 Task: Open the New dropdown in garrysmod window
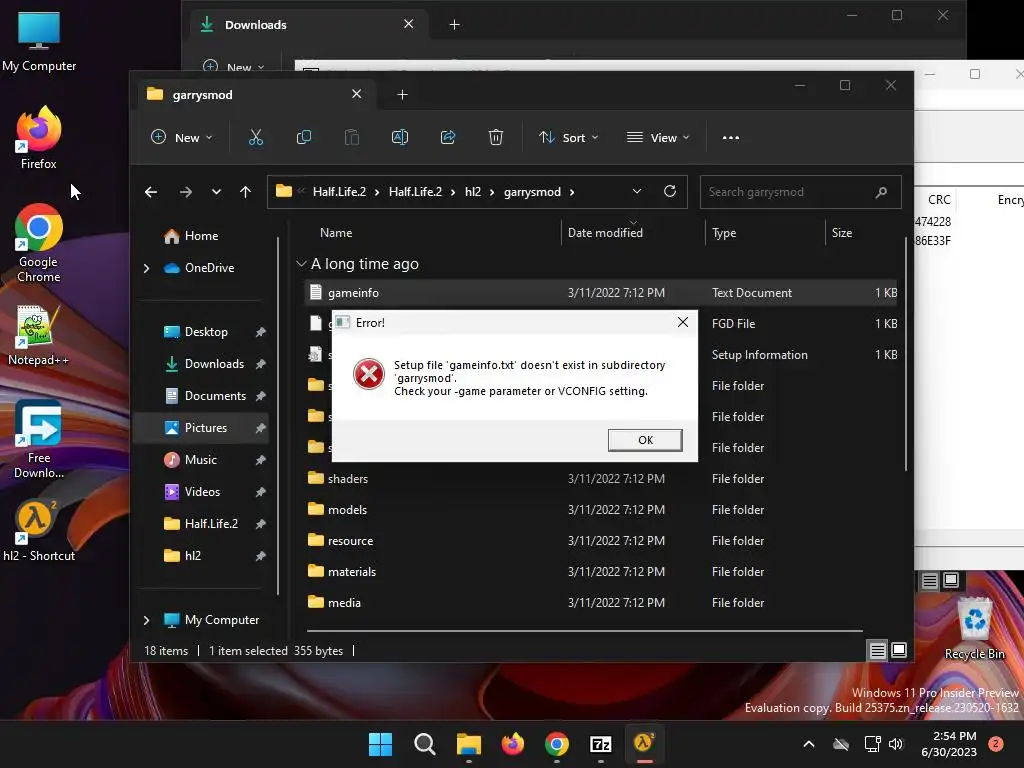pos(182,138)
